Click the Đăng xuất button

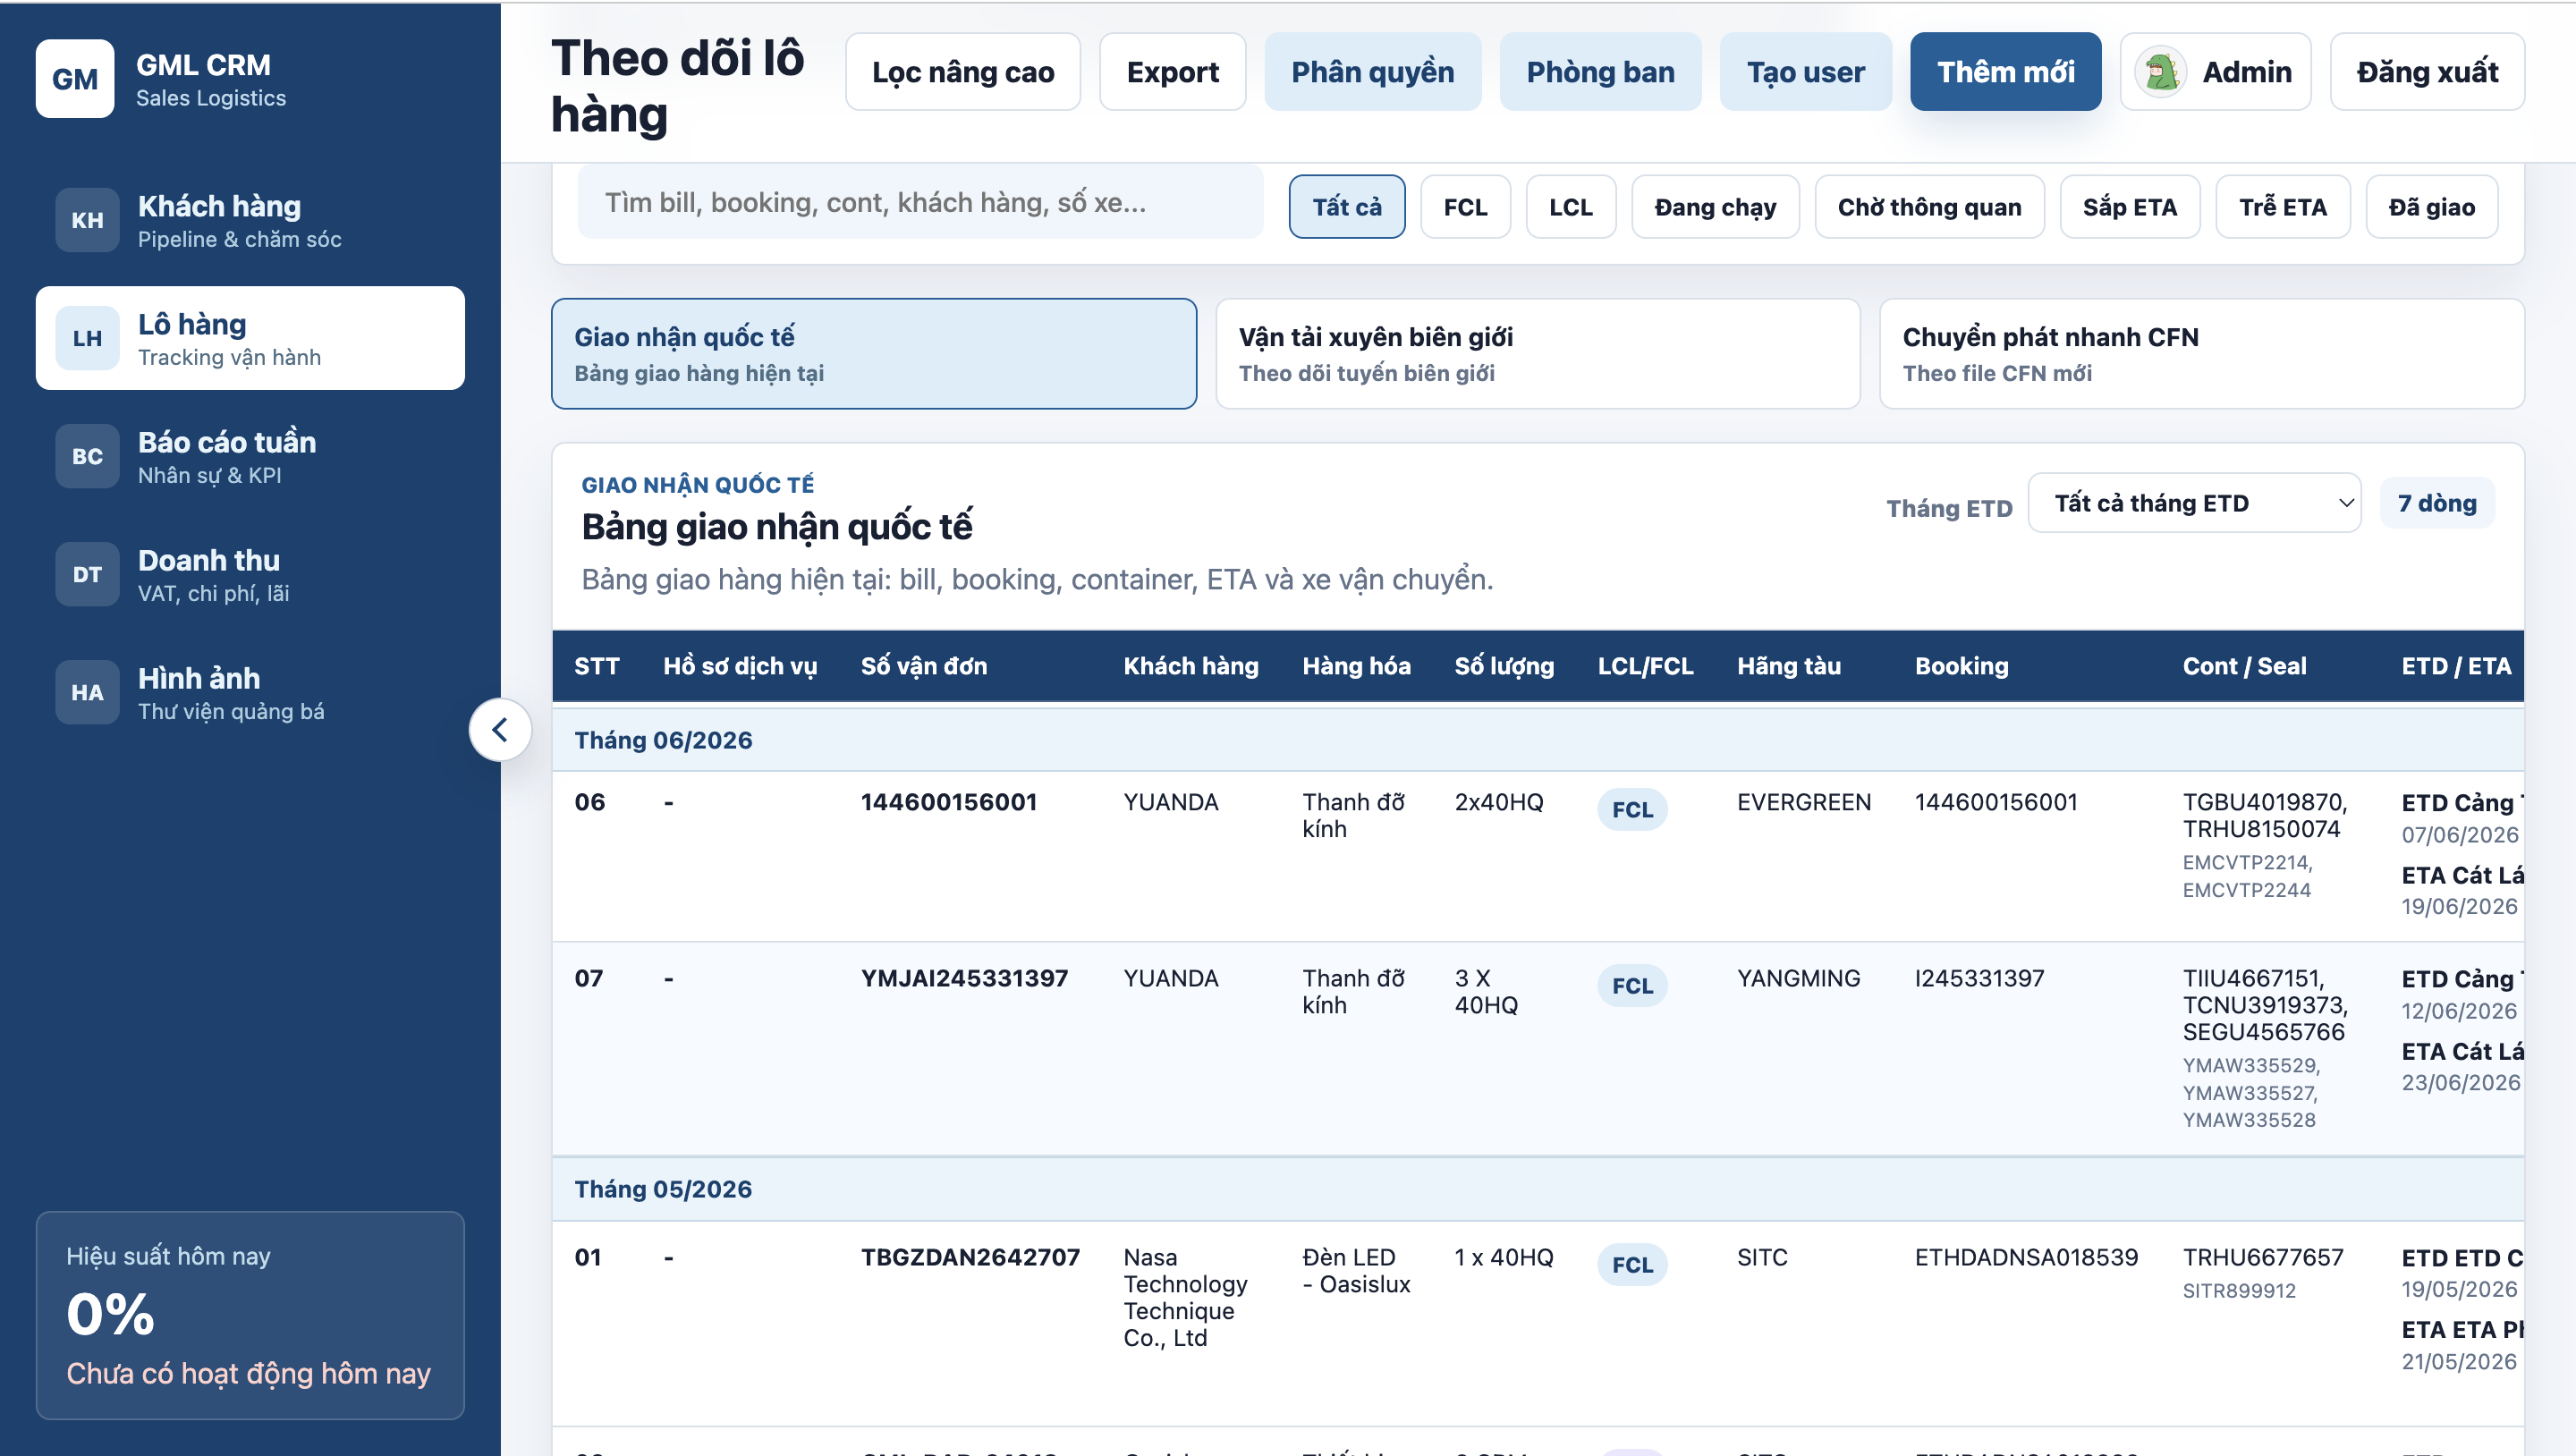coord(2427,72)
